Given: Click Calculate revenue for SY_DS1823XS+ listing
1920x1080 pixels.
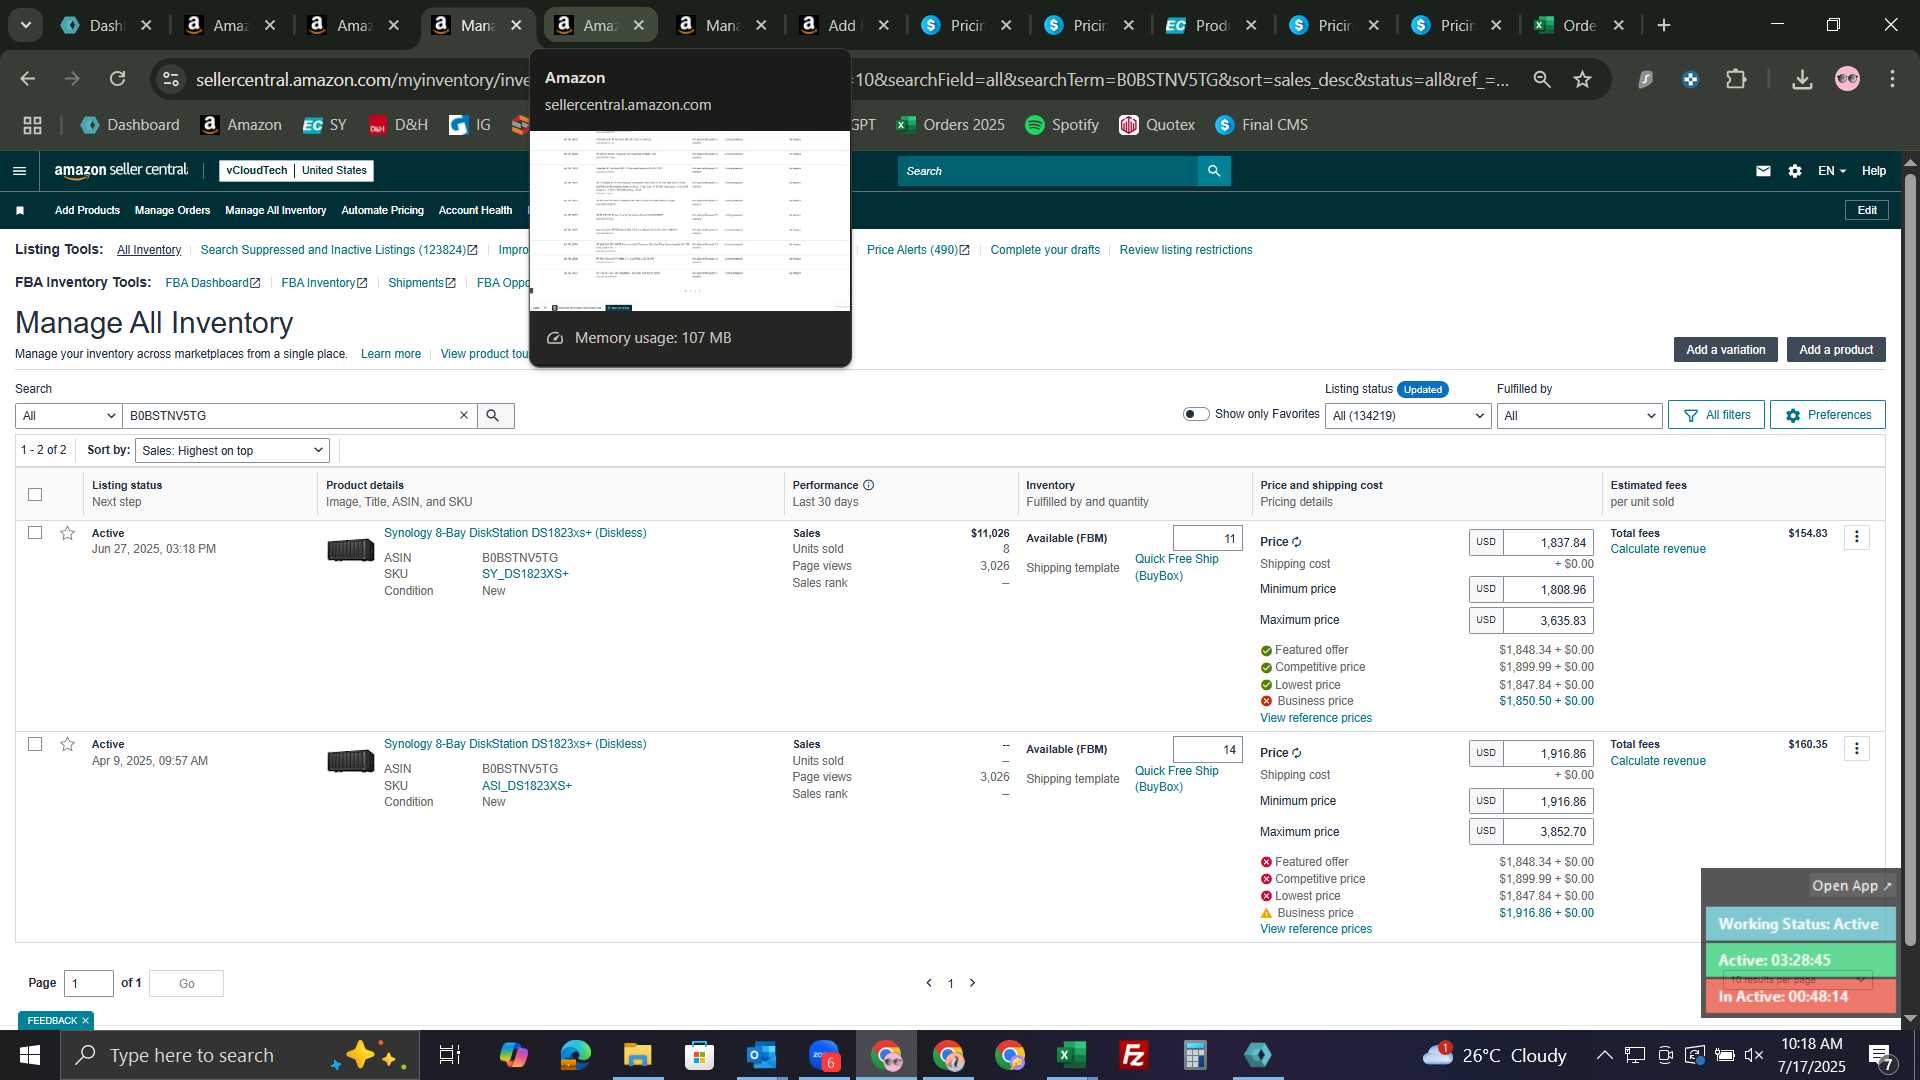Looking at the screenshot, I should pos(1657,549).
